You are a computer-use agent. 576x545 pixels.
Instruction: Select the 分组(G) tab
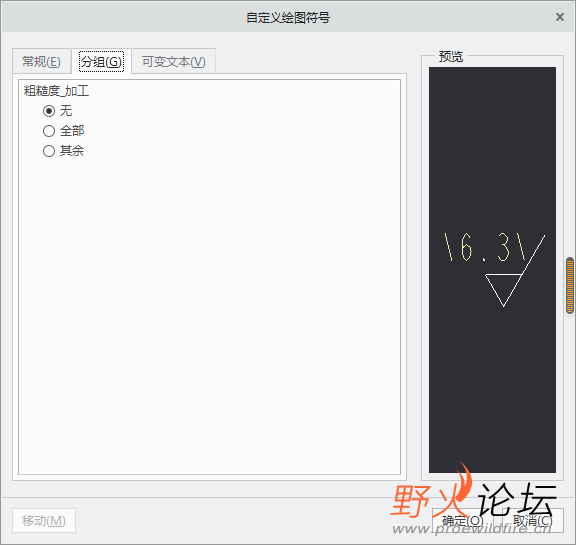[101, 61]
